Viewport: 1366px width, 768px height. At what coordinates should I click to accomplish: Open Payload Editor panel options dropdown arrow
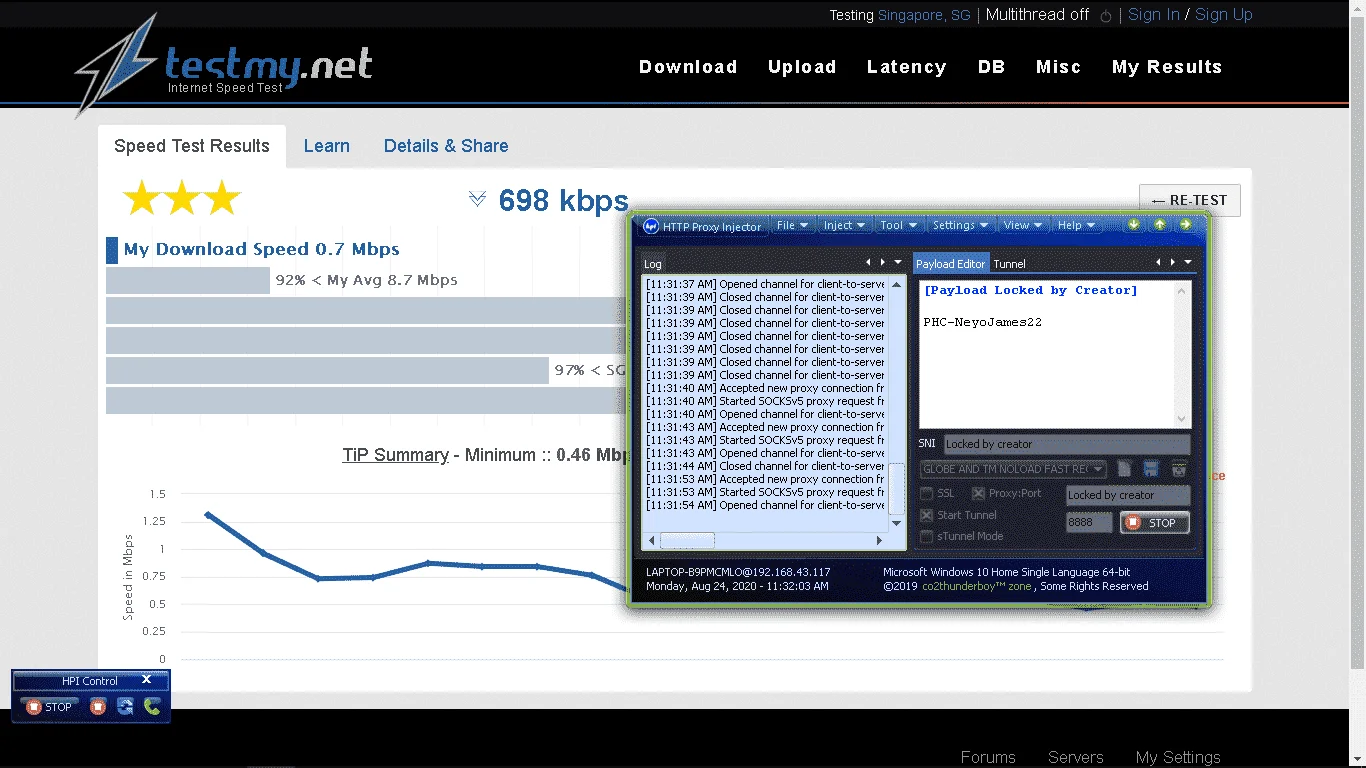[1187, 262]
